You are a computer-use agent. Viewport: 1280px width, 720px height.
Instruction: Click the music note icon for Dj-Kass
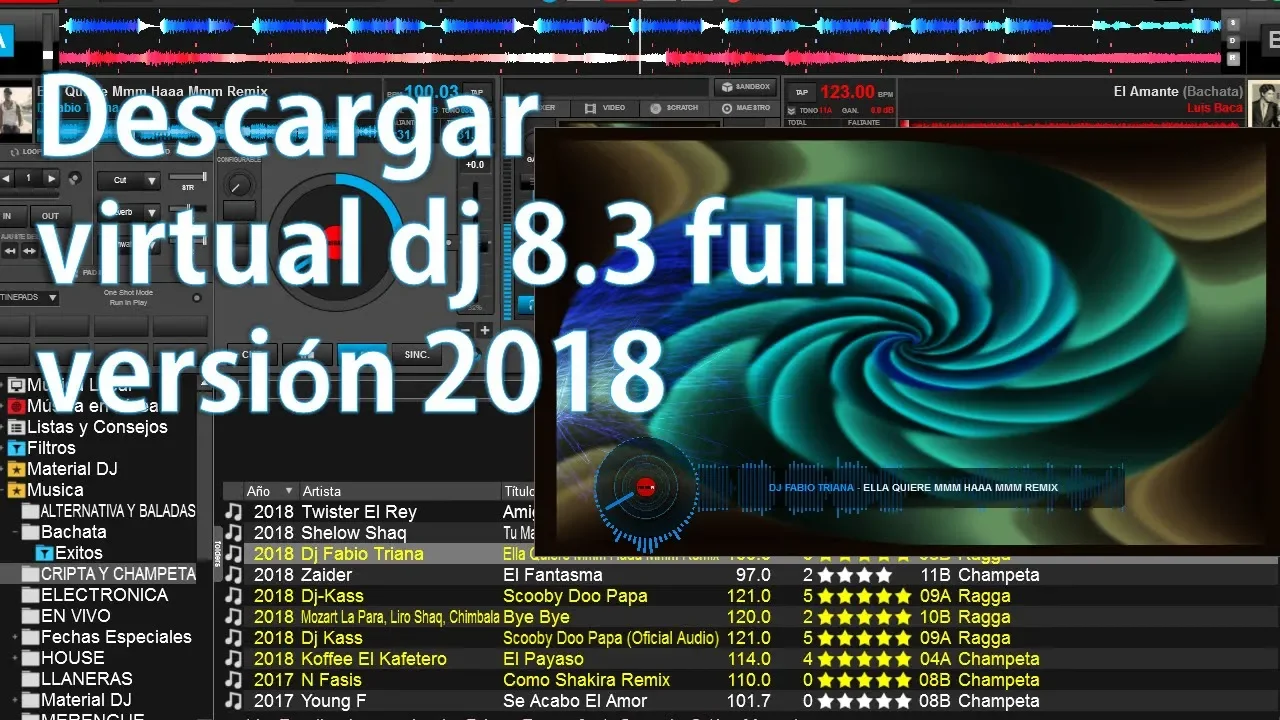233,596
